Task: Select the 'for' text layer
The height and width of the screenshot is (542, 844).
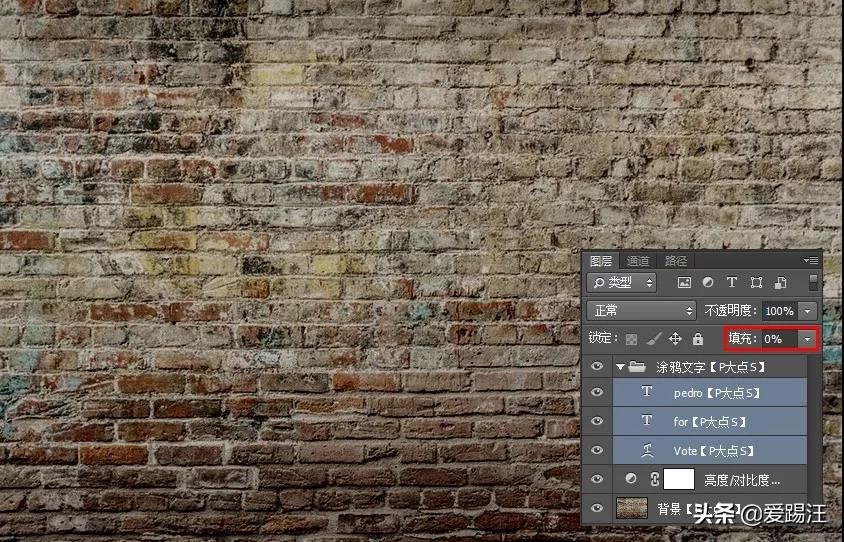Action: coord(710,422)
